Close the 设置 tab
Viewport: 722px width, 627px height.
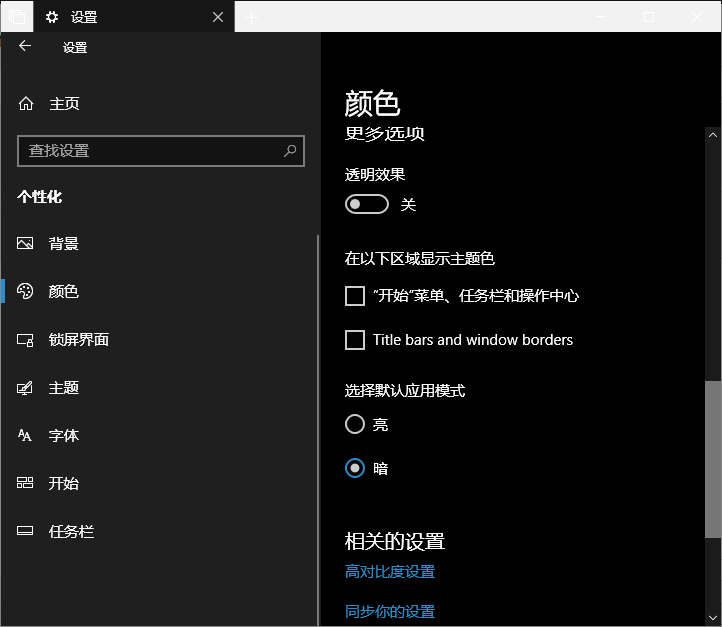(219, 17)
